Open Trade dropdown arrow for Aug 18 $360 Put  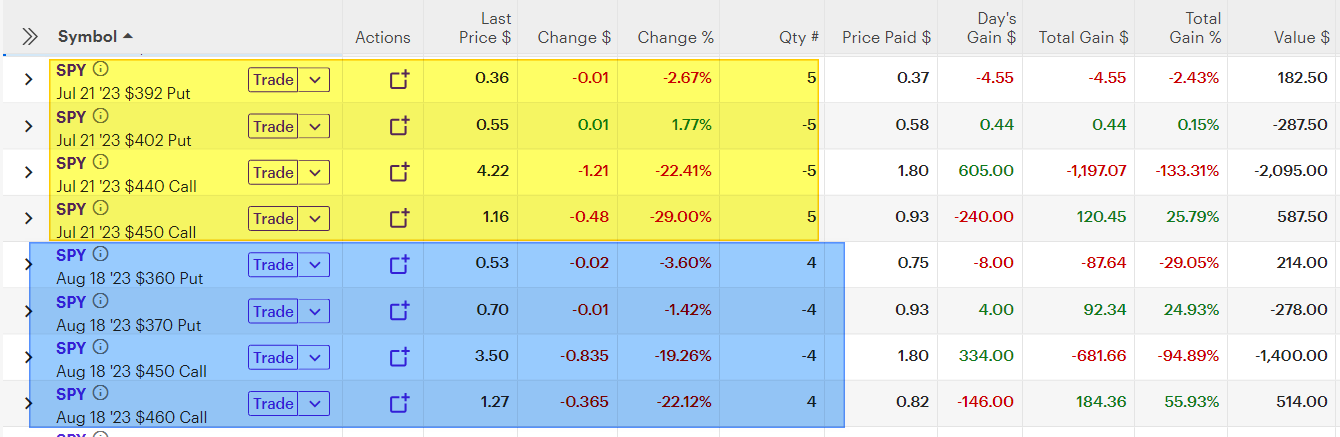pos(315,265)
